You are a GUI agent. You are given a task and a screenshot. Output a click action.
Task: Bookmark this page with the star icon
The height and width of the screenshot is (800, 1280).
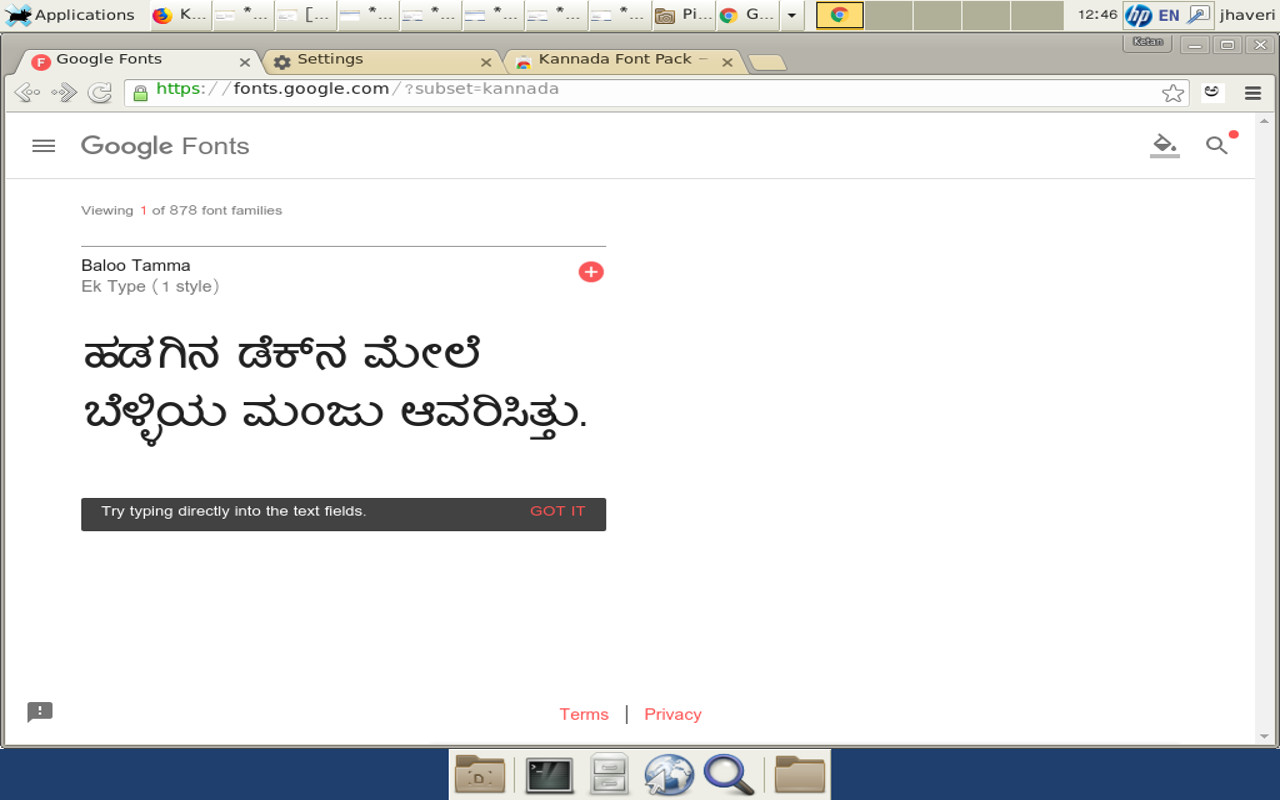[x=1172, y=91]
